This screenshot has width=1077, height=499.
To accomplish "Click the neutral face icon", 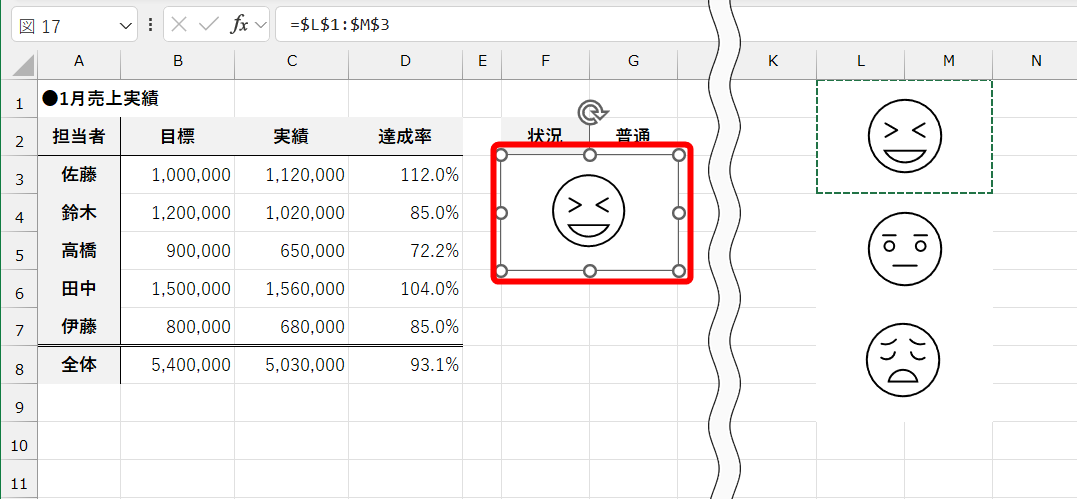I will (x=905, y=249).
